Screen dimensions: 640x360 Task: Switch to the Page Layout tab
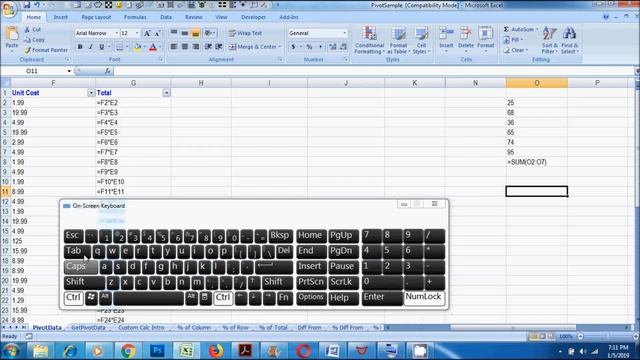click(x=96, y=17)
